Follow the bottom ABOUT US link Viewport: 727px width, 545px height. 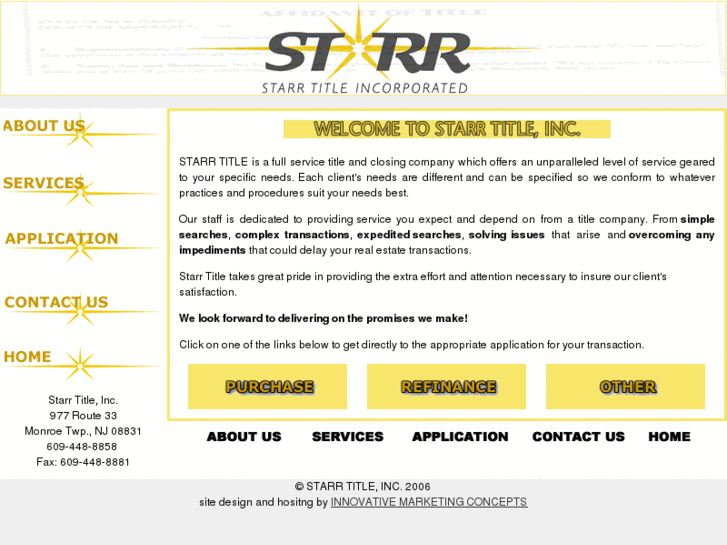coord(244,436)
